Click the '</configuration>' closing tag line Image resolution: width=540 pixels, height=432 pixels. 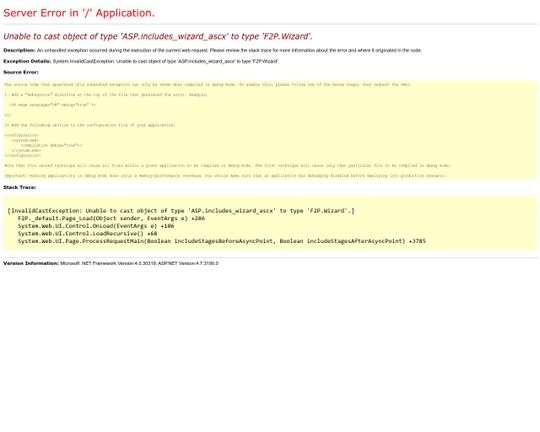(23, 155)
